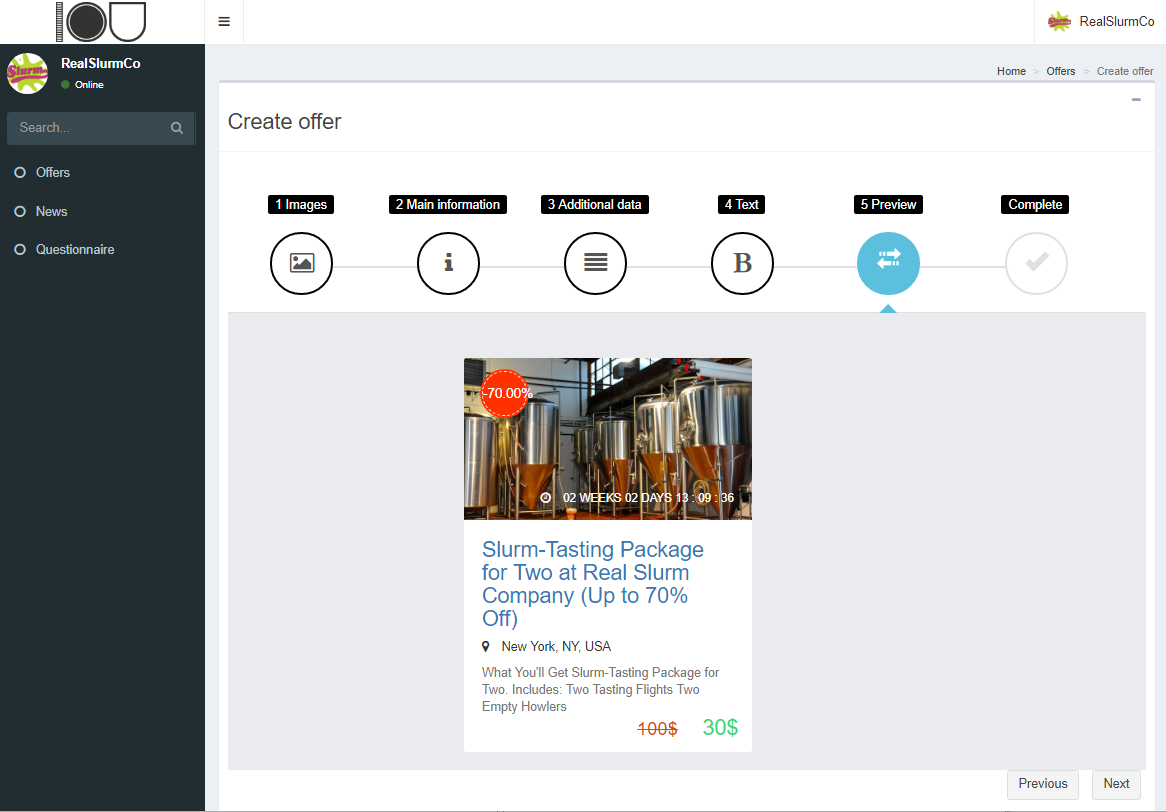Click the search magnifier icon in sidebar
The width and height of the screenshot is (1166, 812).
[x=177, y=128]
